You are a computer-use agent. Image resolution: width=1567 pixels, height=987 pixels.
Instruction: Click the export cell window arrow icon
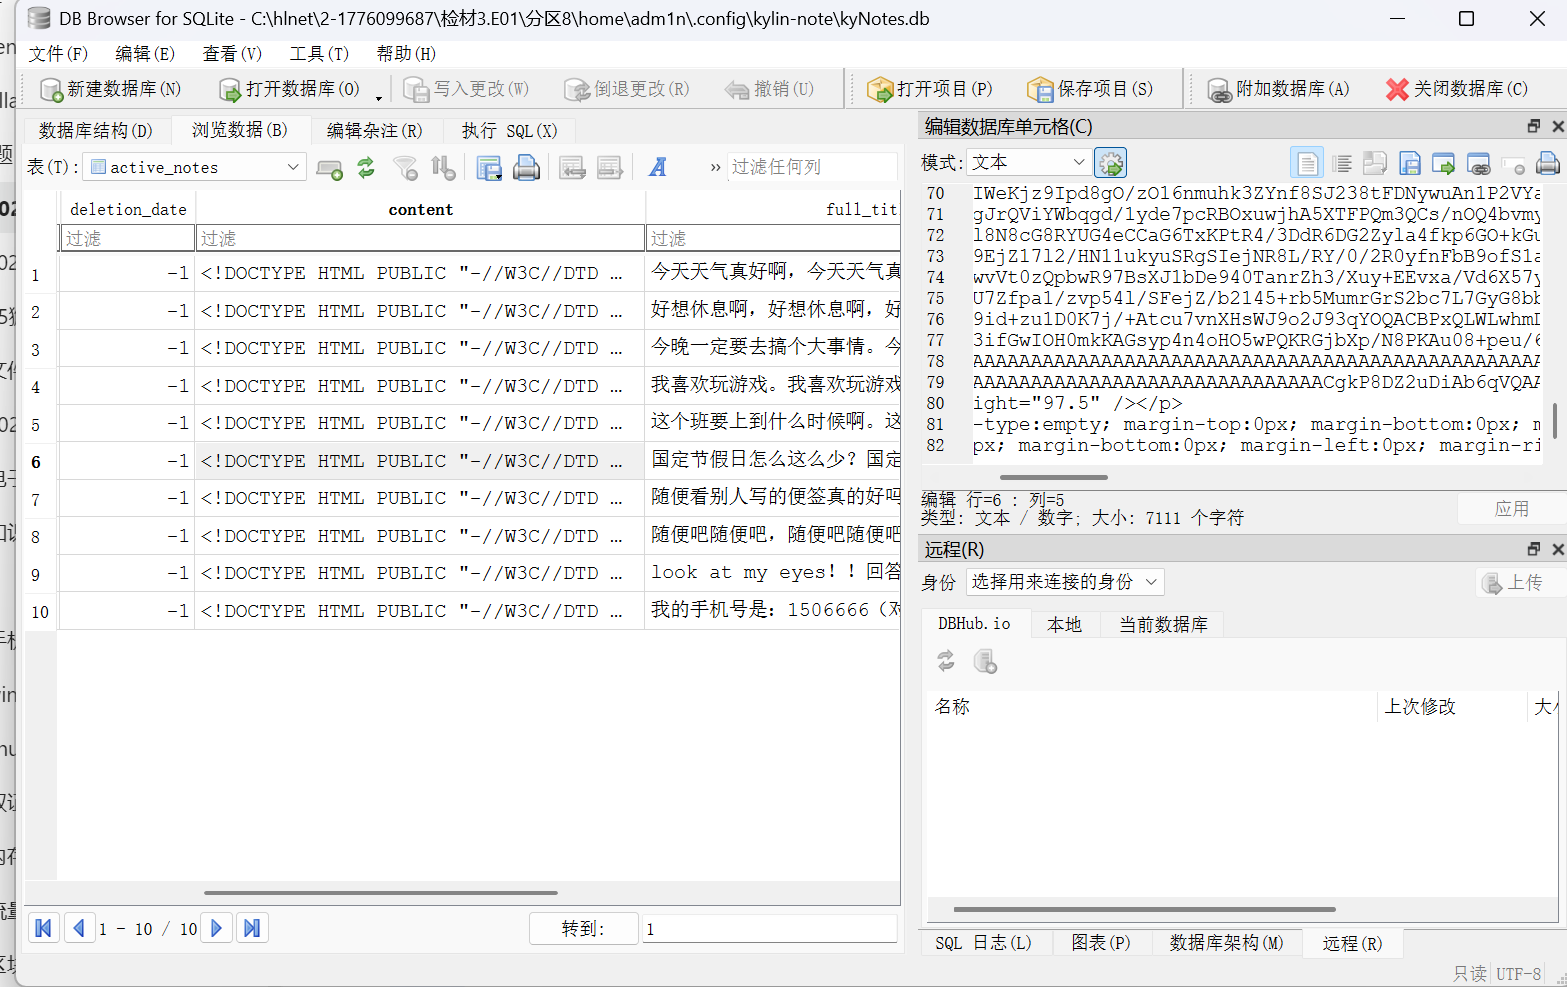pyautogui.click(x=1444, y=163)
